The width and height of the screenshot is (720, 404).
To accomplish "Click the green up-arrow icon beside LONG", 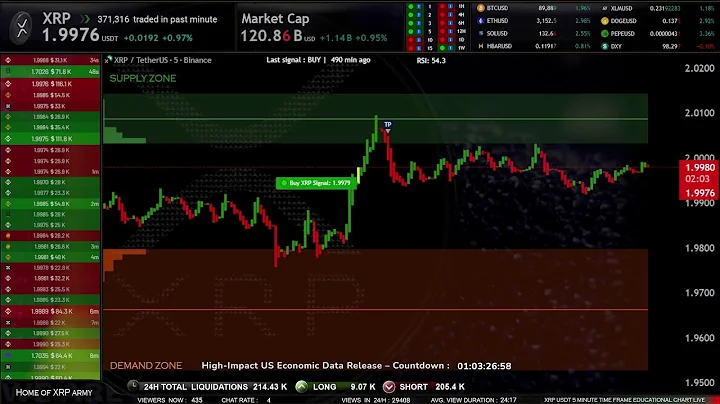I will point(302,387).
